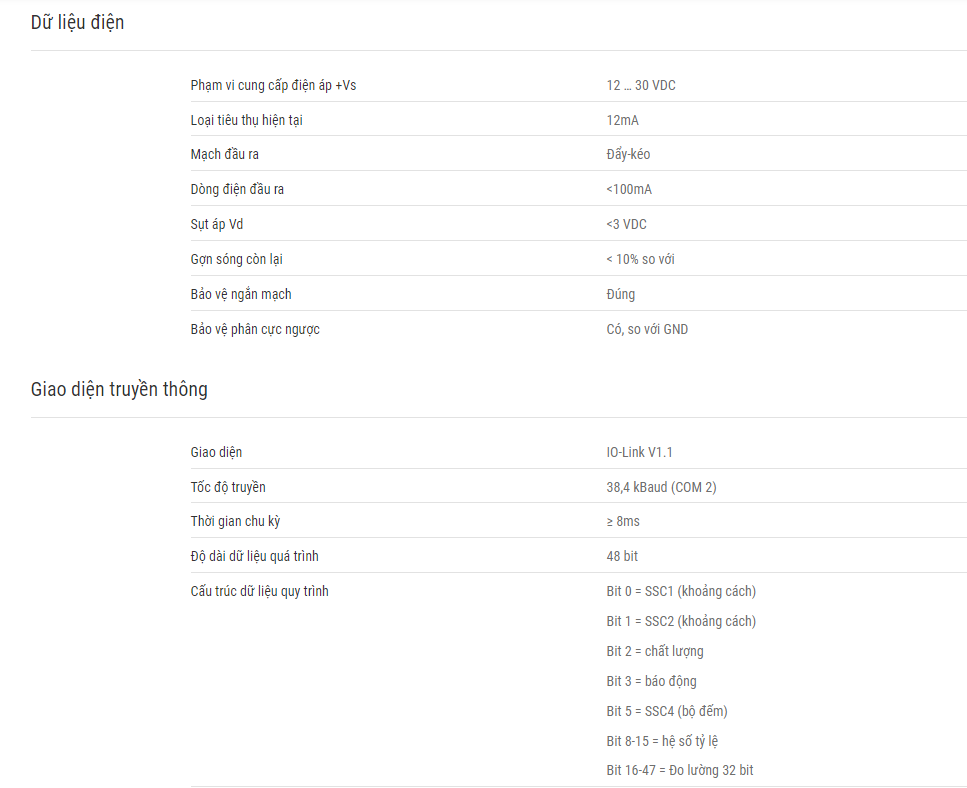The image size is (967, 788).
Task: Click the 'Giao diện truyền thông' section heading
Action: tap(119, 389)
